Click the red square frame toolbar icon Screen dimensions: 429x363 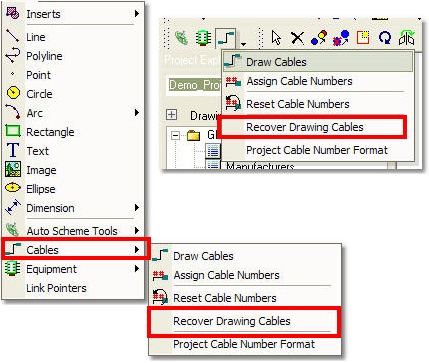[363, 37]
